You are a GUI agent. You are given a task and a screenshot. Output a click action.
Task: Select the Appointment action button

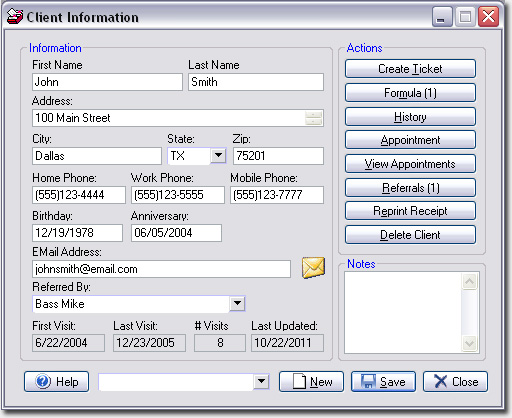pos(410,140)
